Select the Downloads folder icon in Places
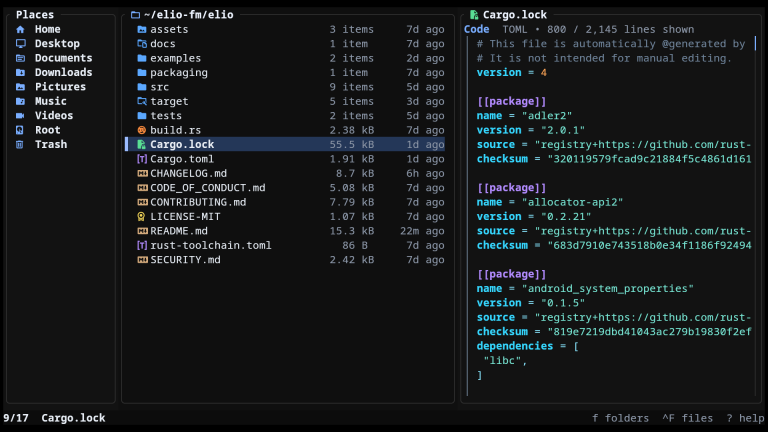Image resolution: width=768 pixels, height=432 pixels. (20, 72)
